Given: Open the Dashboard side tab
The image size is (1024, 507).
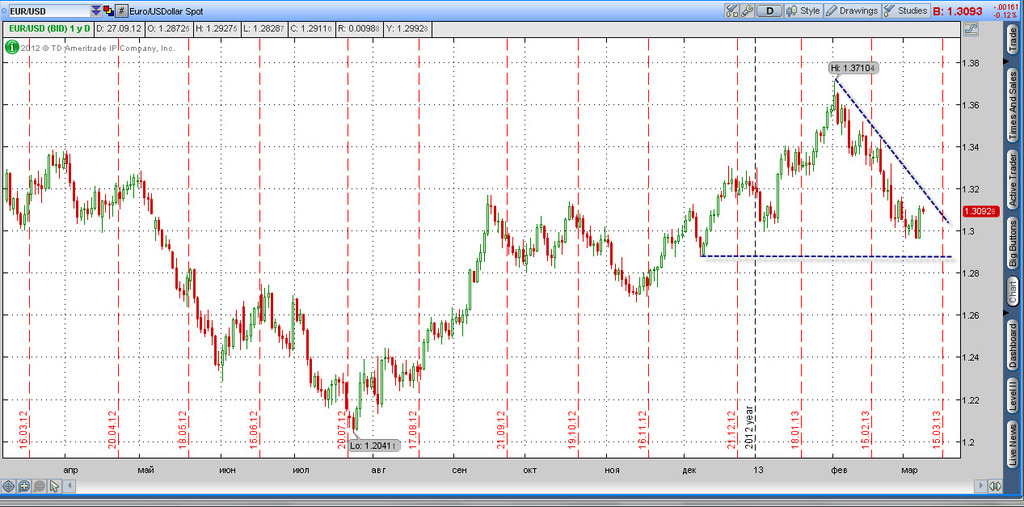Looking at the screenshot, I should (1013, 346).
